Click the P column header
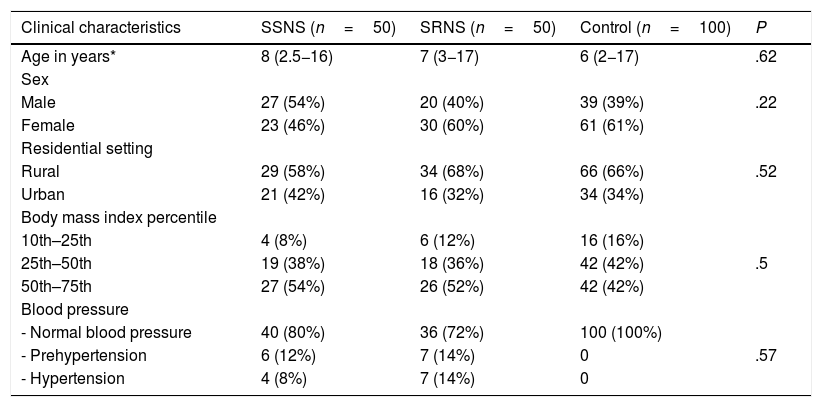 coord(763,26)
